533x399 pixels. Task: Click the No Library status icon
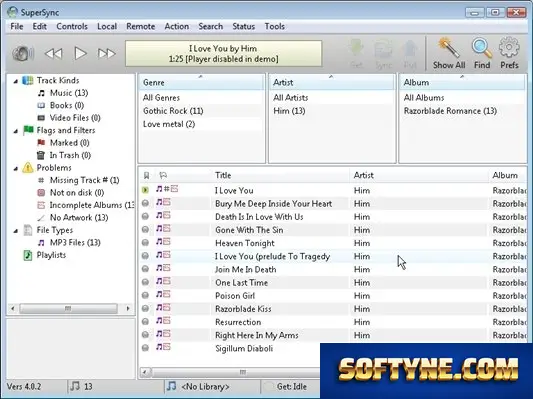click(x=171, y=386)
